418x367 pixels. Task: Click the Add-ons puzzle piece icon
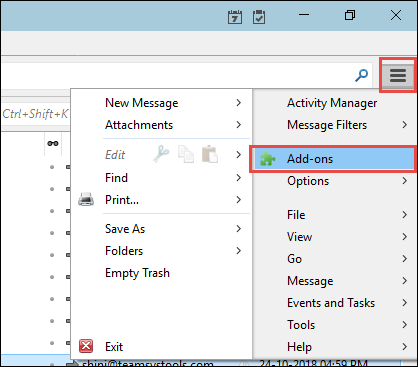click(268, 159)
